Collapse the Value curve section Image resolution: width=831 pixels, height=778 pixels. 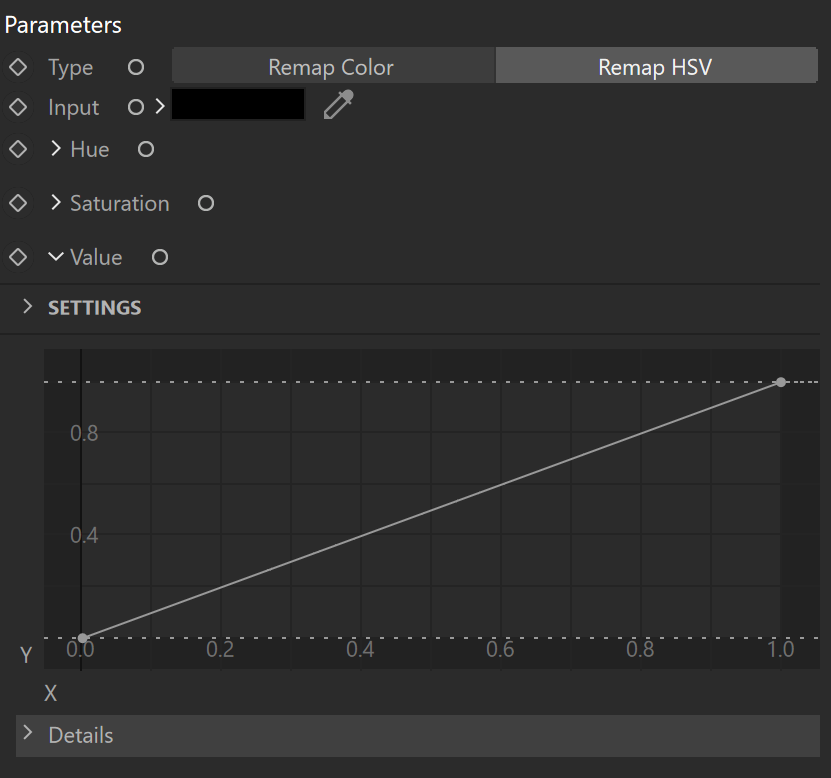(x=56, y=257)
